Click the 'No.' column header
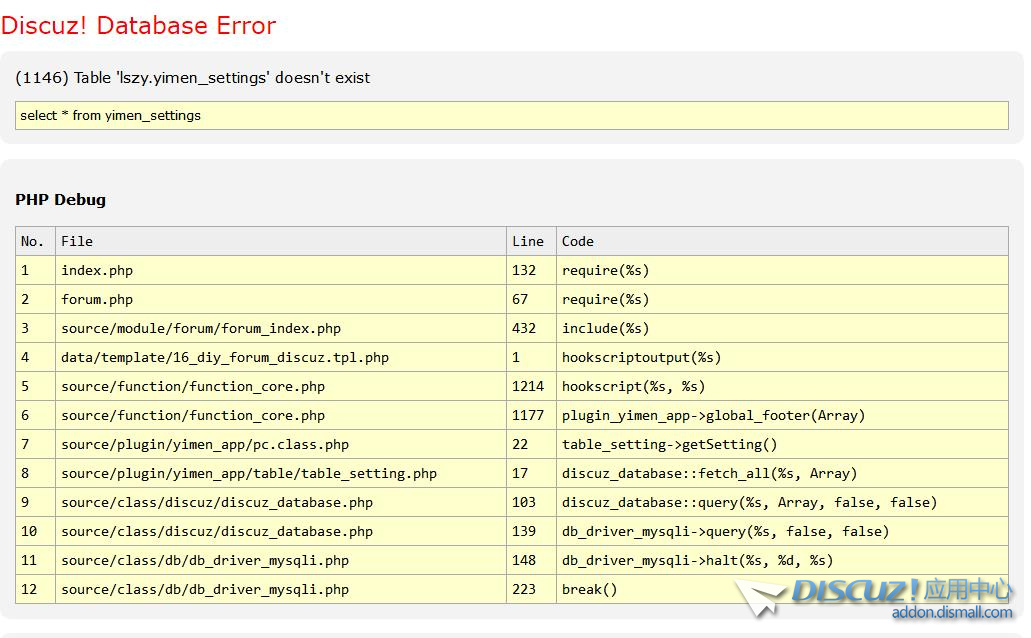The width and height of the screenshot is (1031, 638). pyautogui.click(x=33, y=241)
